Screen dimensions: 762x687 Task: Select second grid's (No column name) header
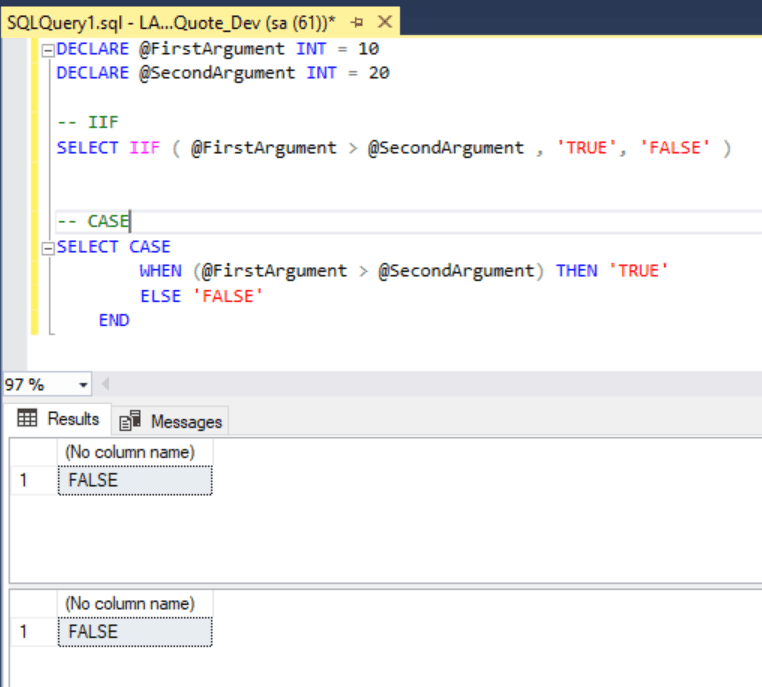(135, 604)
